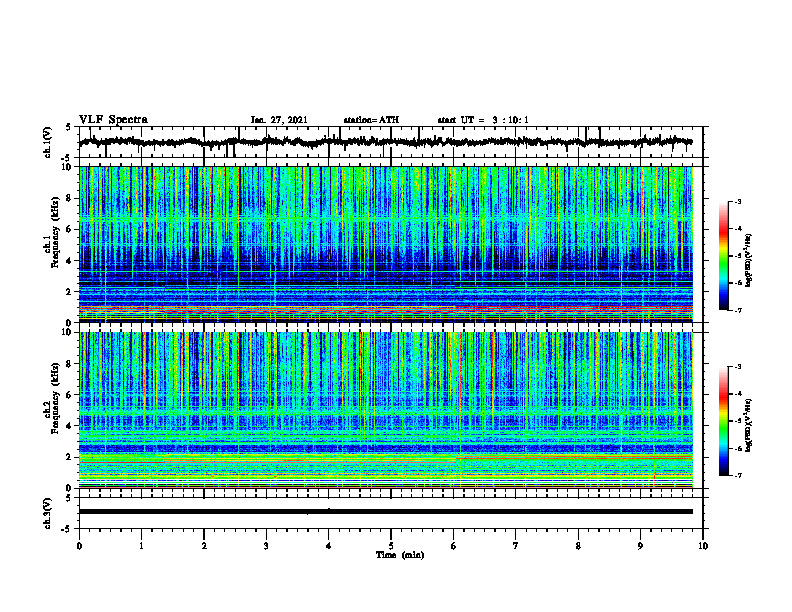Click time axis tick label '8'
The height and width of the screenshot is (612, 792).
(x=578, y=546)
